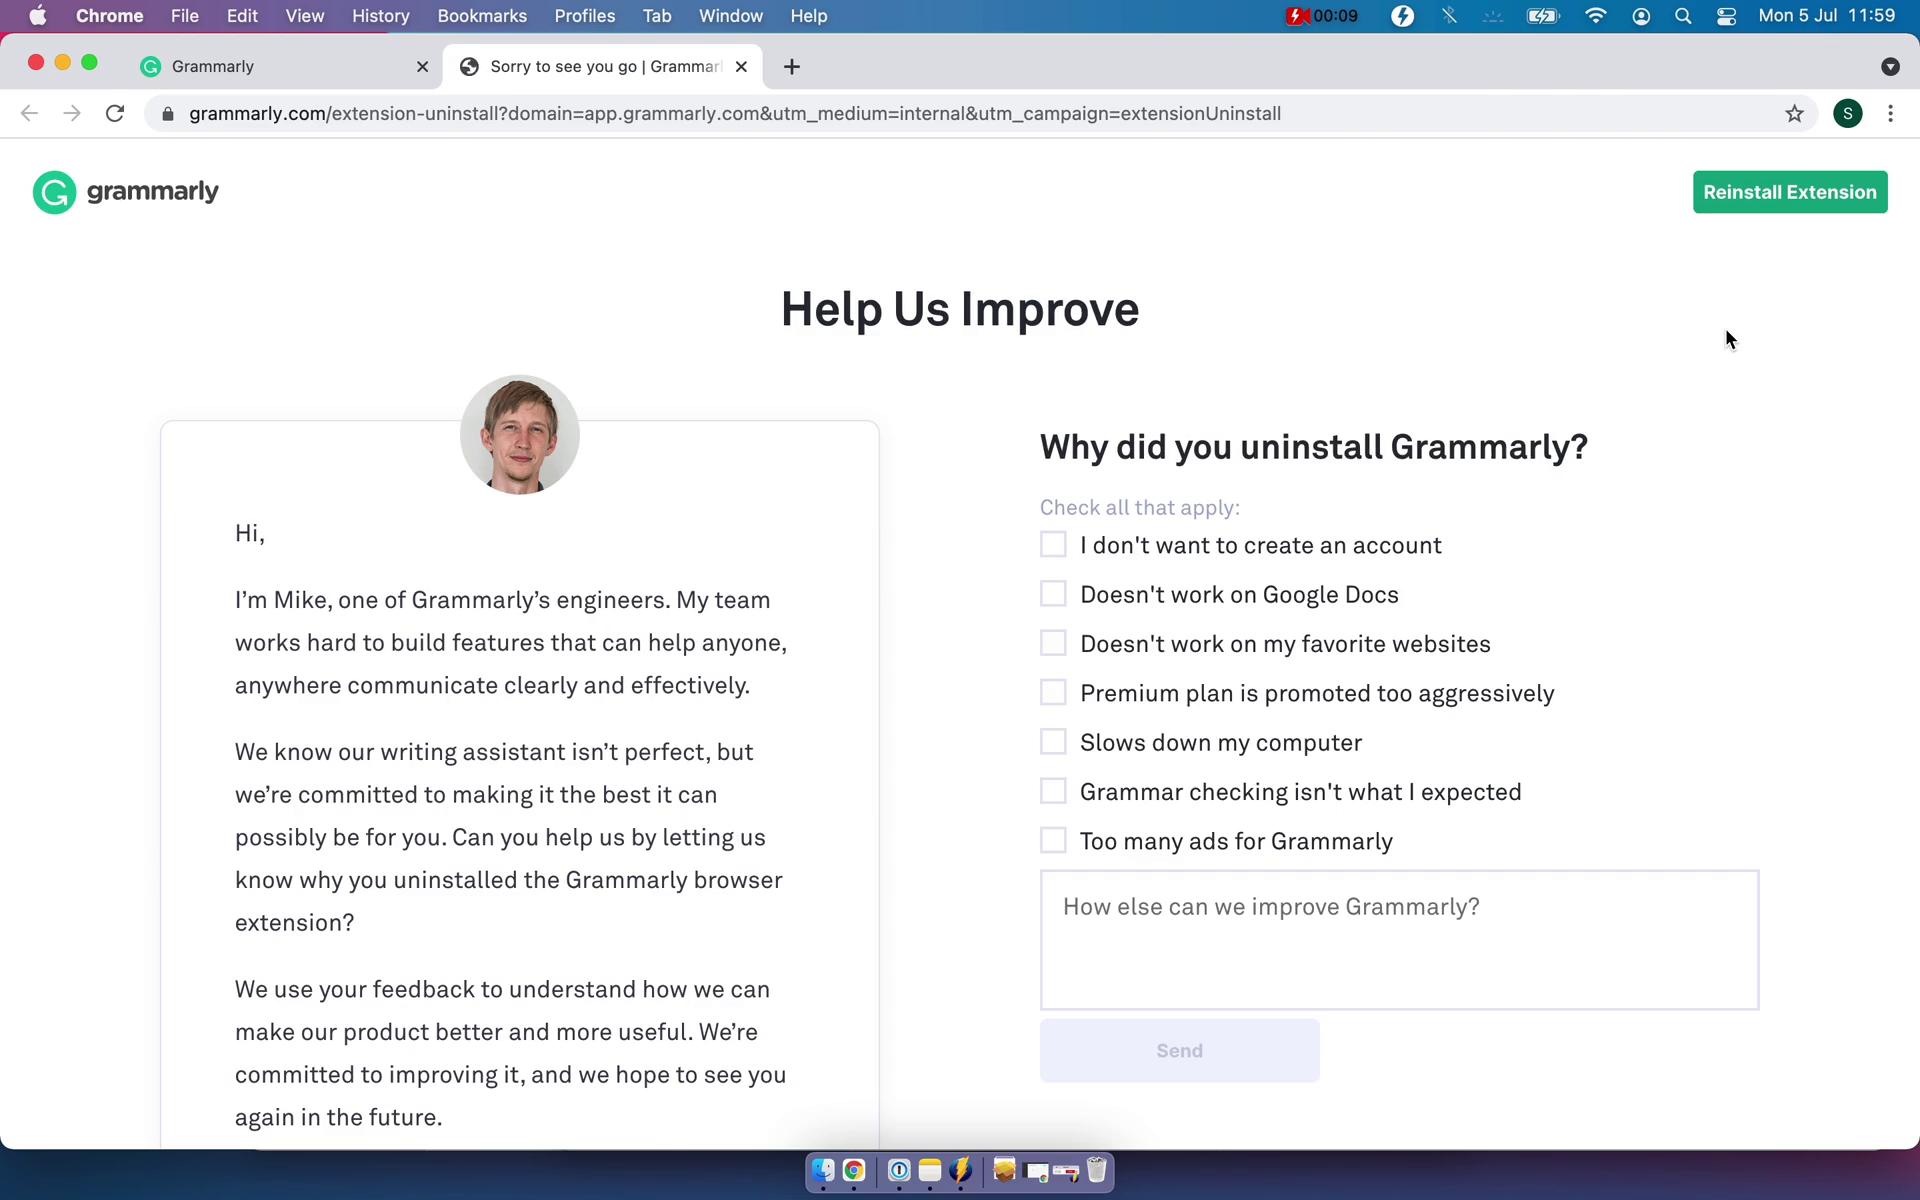
Task: Click the Bluetooth status icon
Action: pyautogui.click(x=1449, y=16)
